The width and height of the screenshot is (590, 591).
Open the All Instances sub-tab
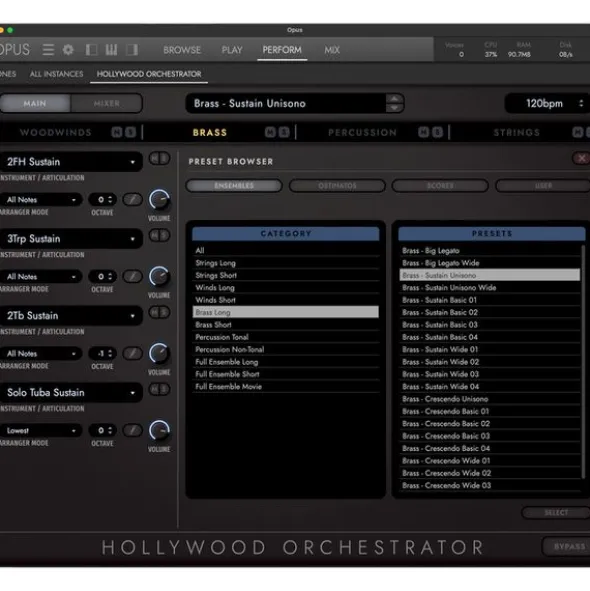(x=57, y=74)
